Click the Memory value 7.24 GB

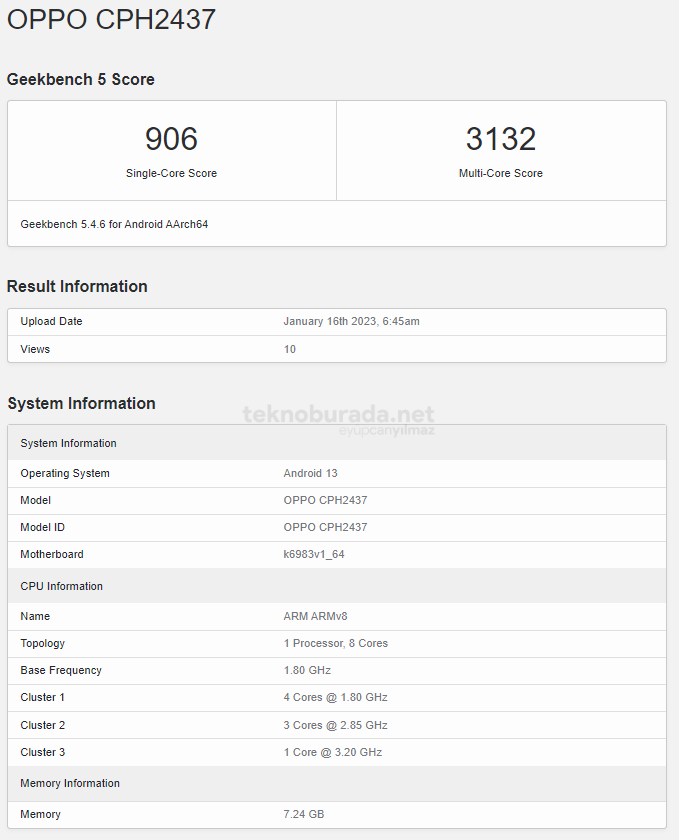pos(303,814)
